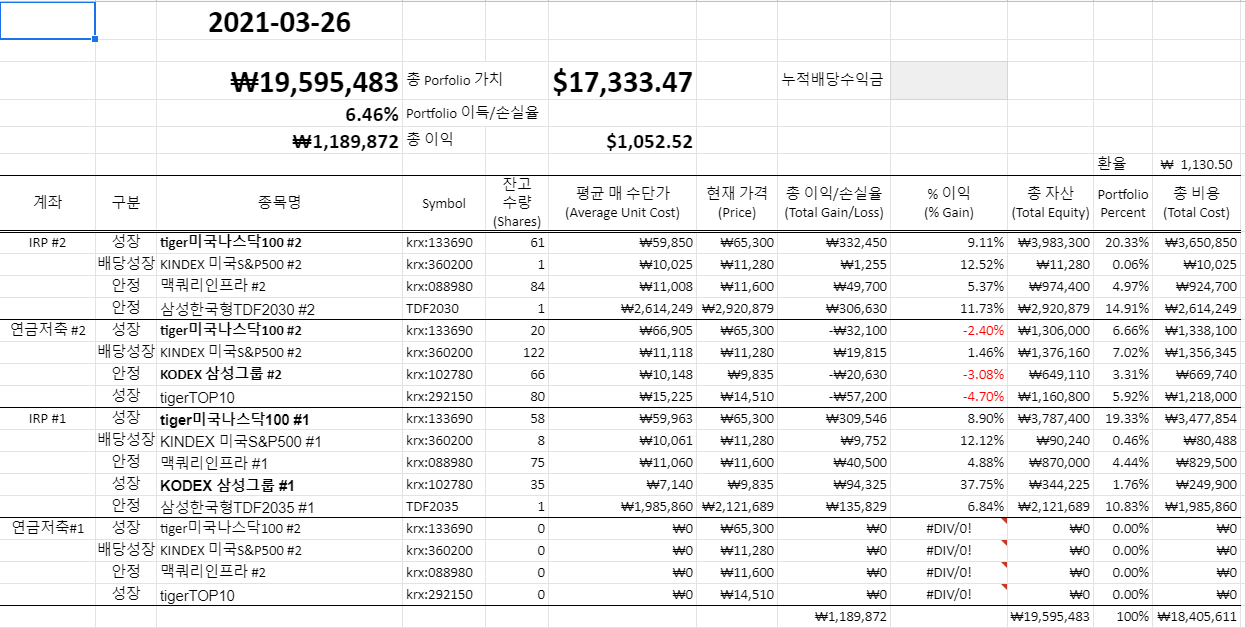Click the Total Cost column header
This screenshot has height=628, width=1245.
point(1197,203)
